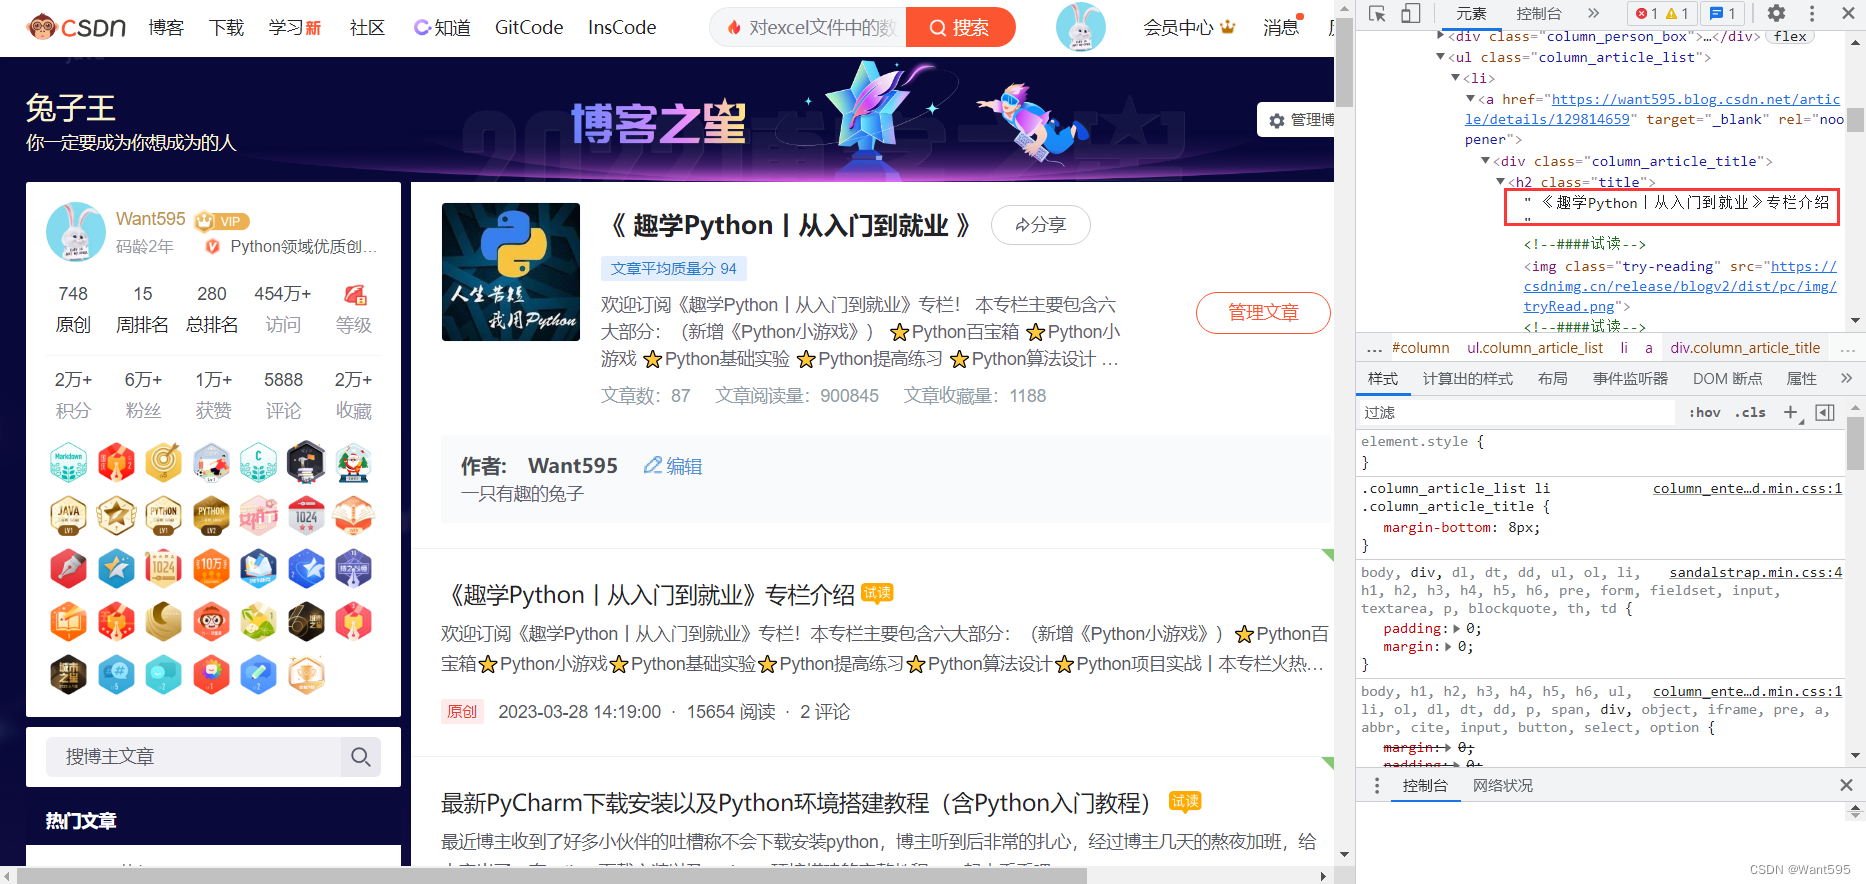
Task: Open the user avatar in header
Action: 1081,27
